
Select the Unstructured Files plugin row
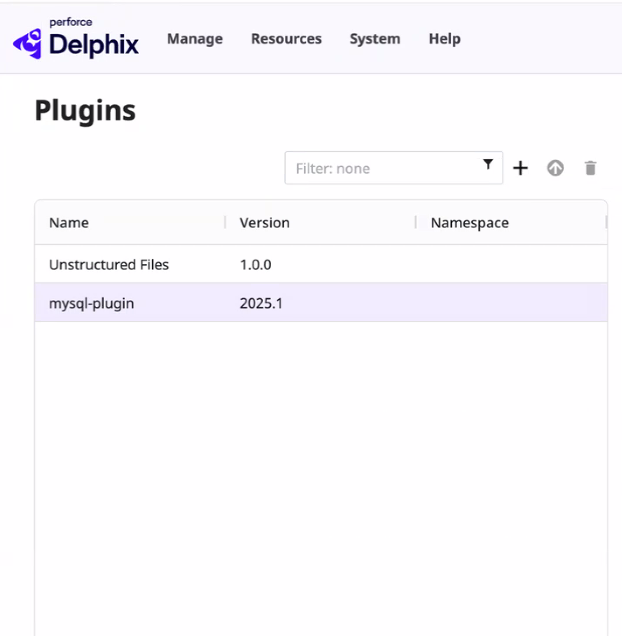click(109, 265)
